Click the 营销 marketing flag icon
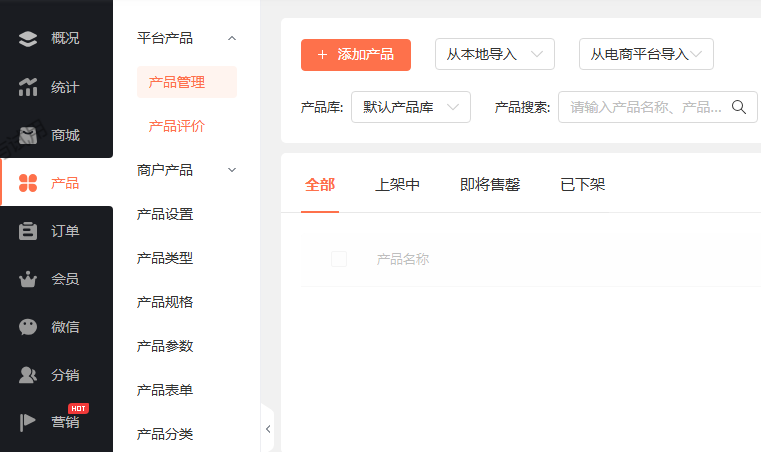 point(28,422)
